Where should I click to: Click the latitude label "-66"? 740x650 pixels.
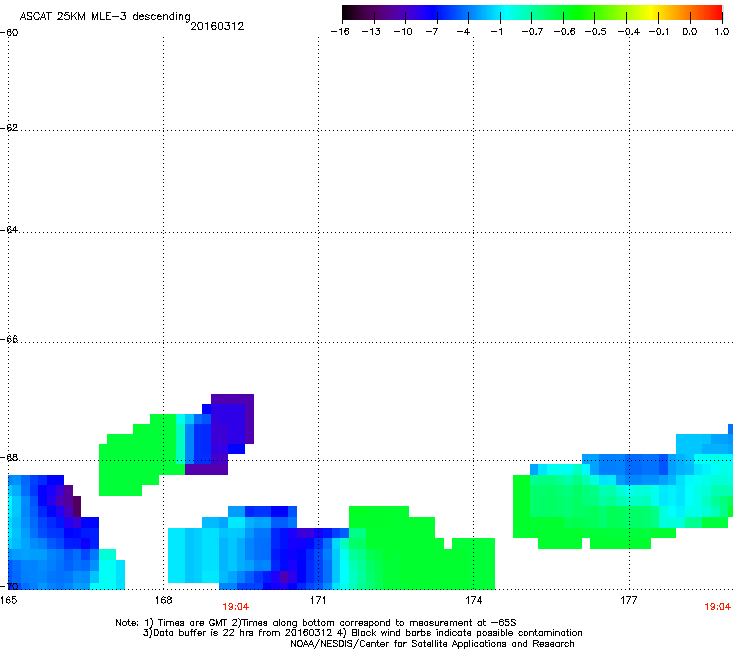[9, 340]
